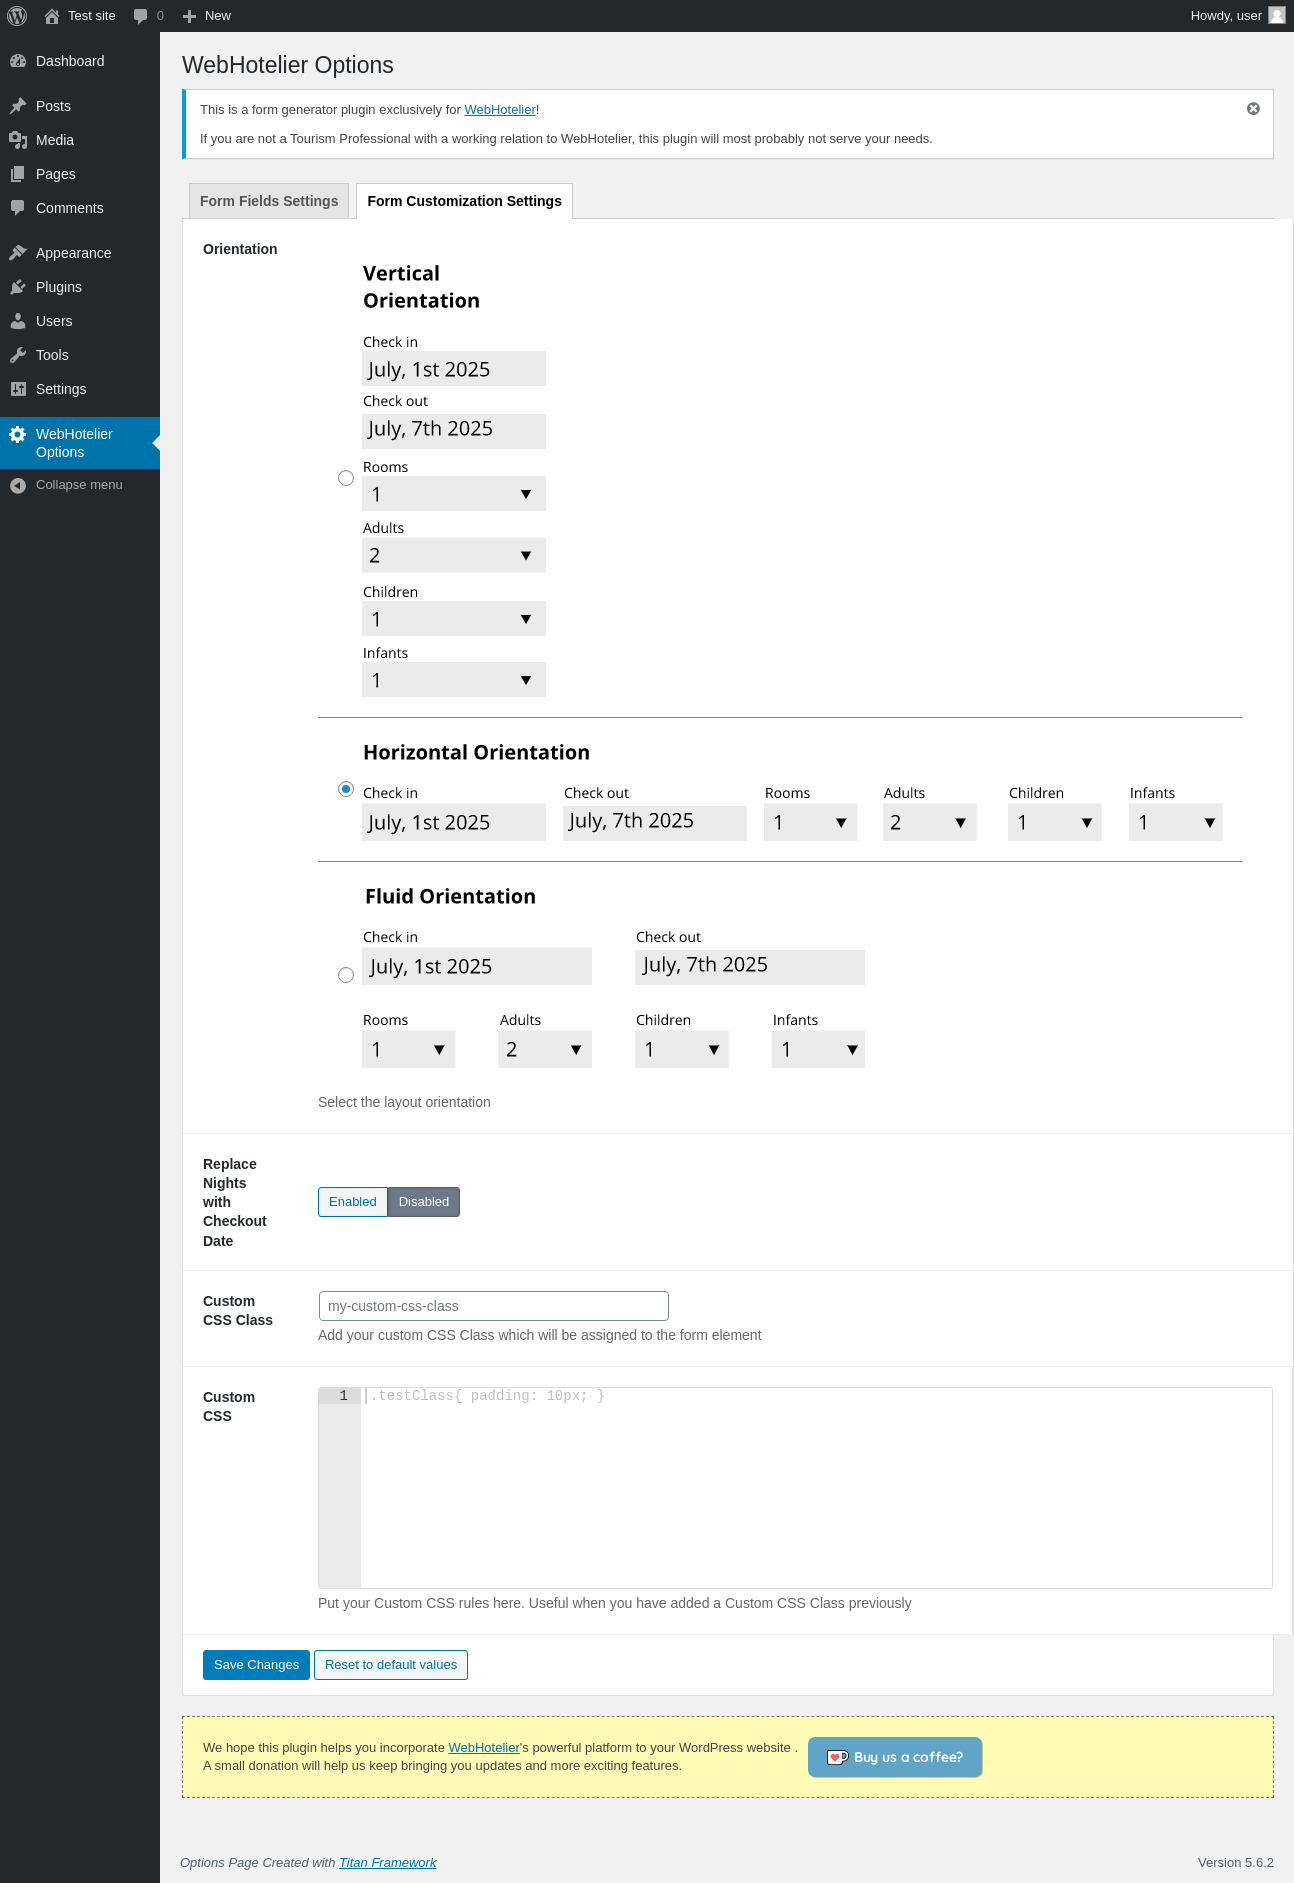The height and width of the screenshot is (1883, 1294).
Task: Select the Horizontal Orientation radio button
Action: point(346,789)
